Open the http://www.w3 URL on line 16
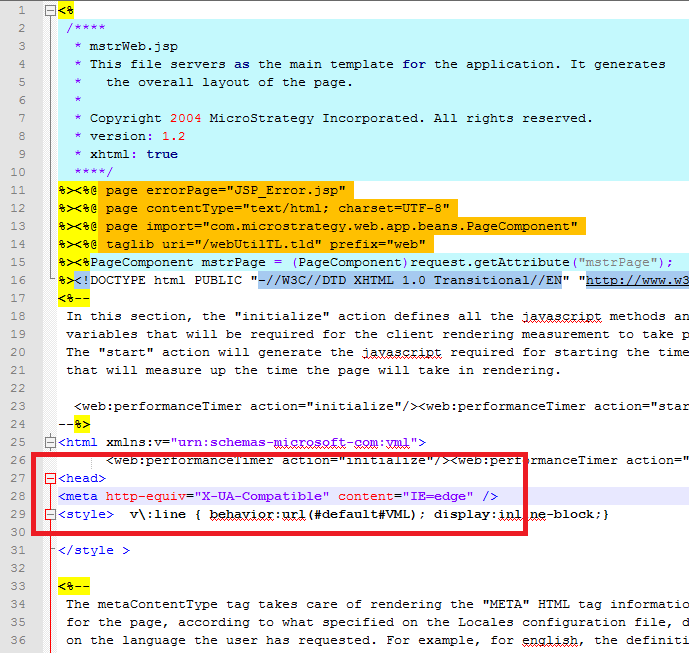Image resolution: width=689 pixels, height=653 pixels. point(636,280)
